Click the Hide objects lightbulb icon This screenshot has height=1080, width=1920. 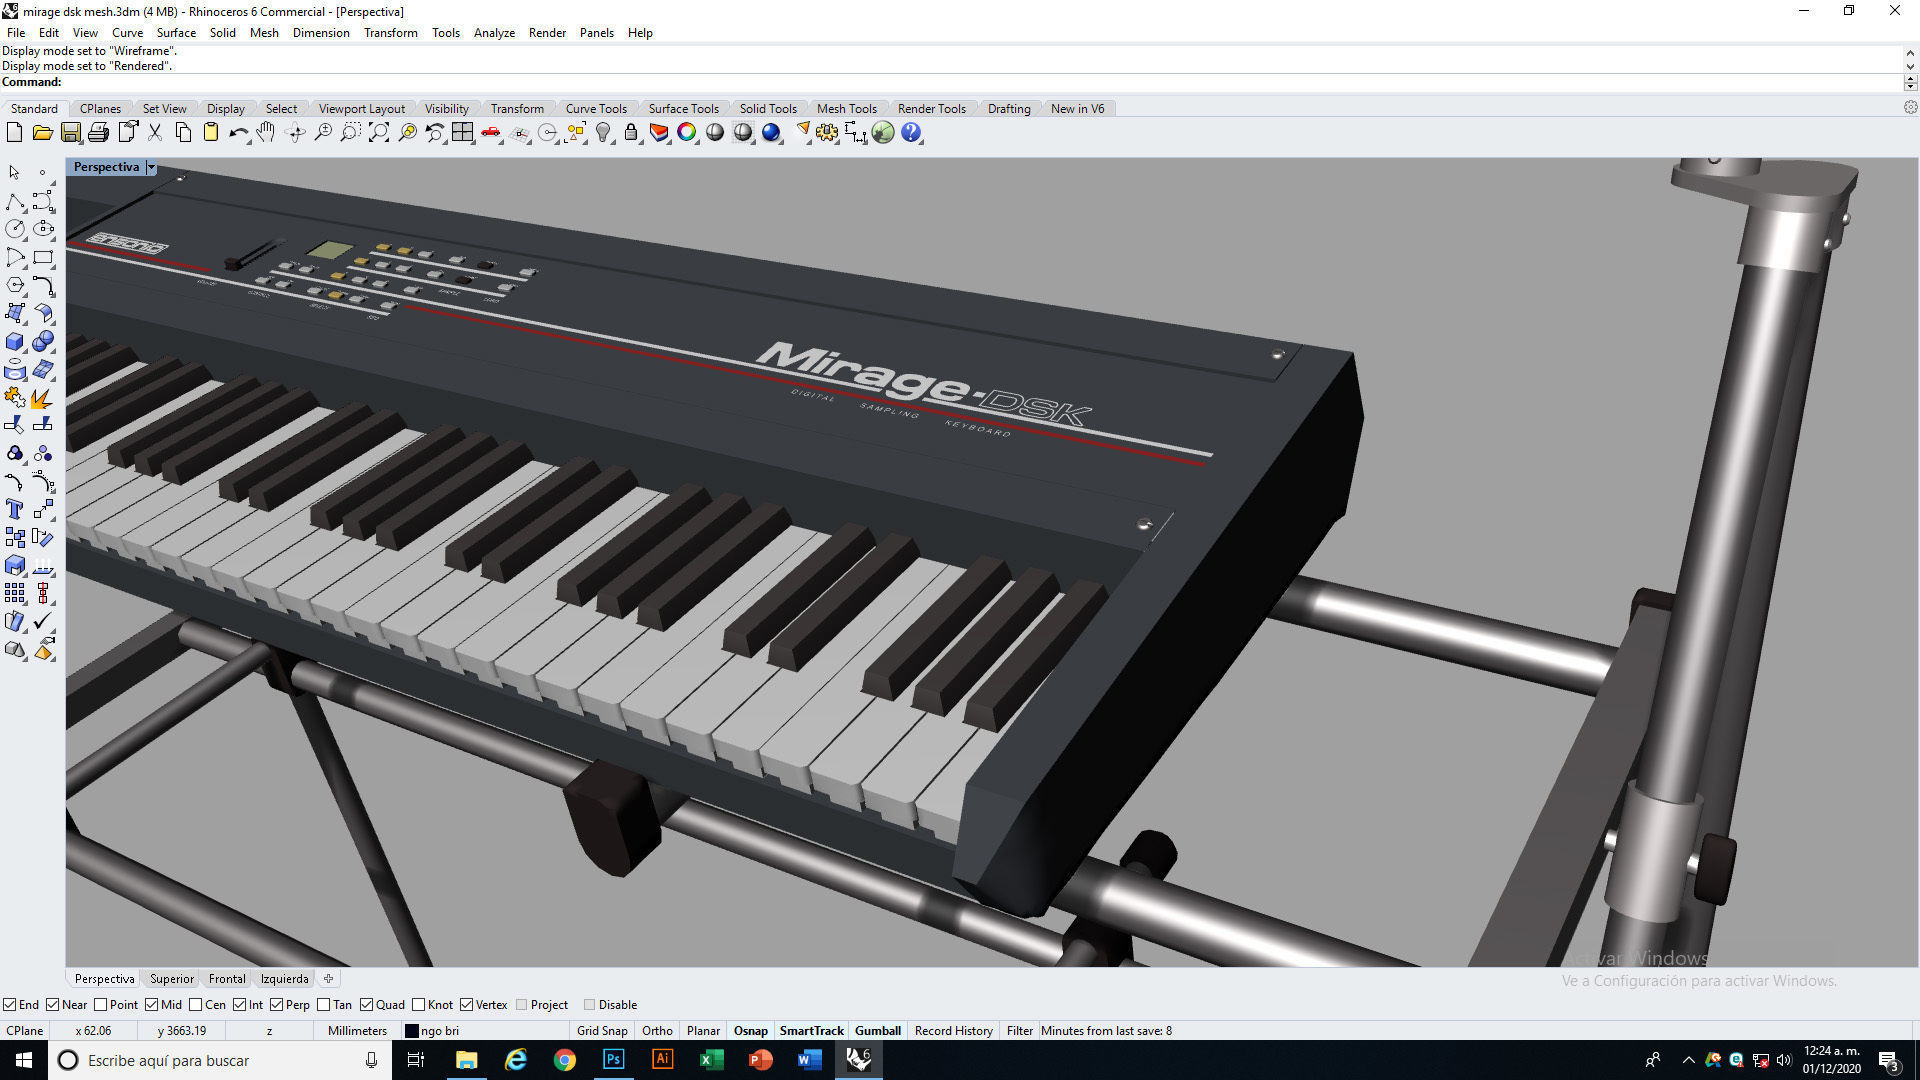pos(603,133)
